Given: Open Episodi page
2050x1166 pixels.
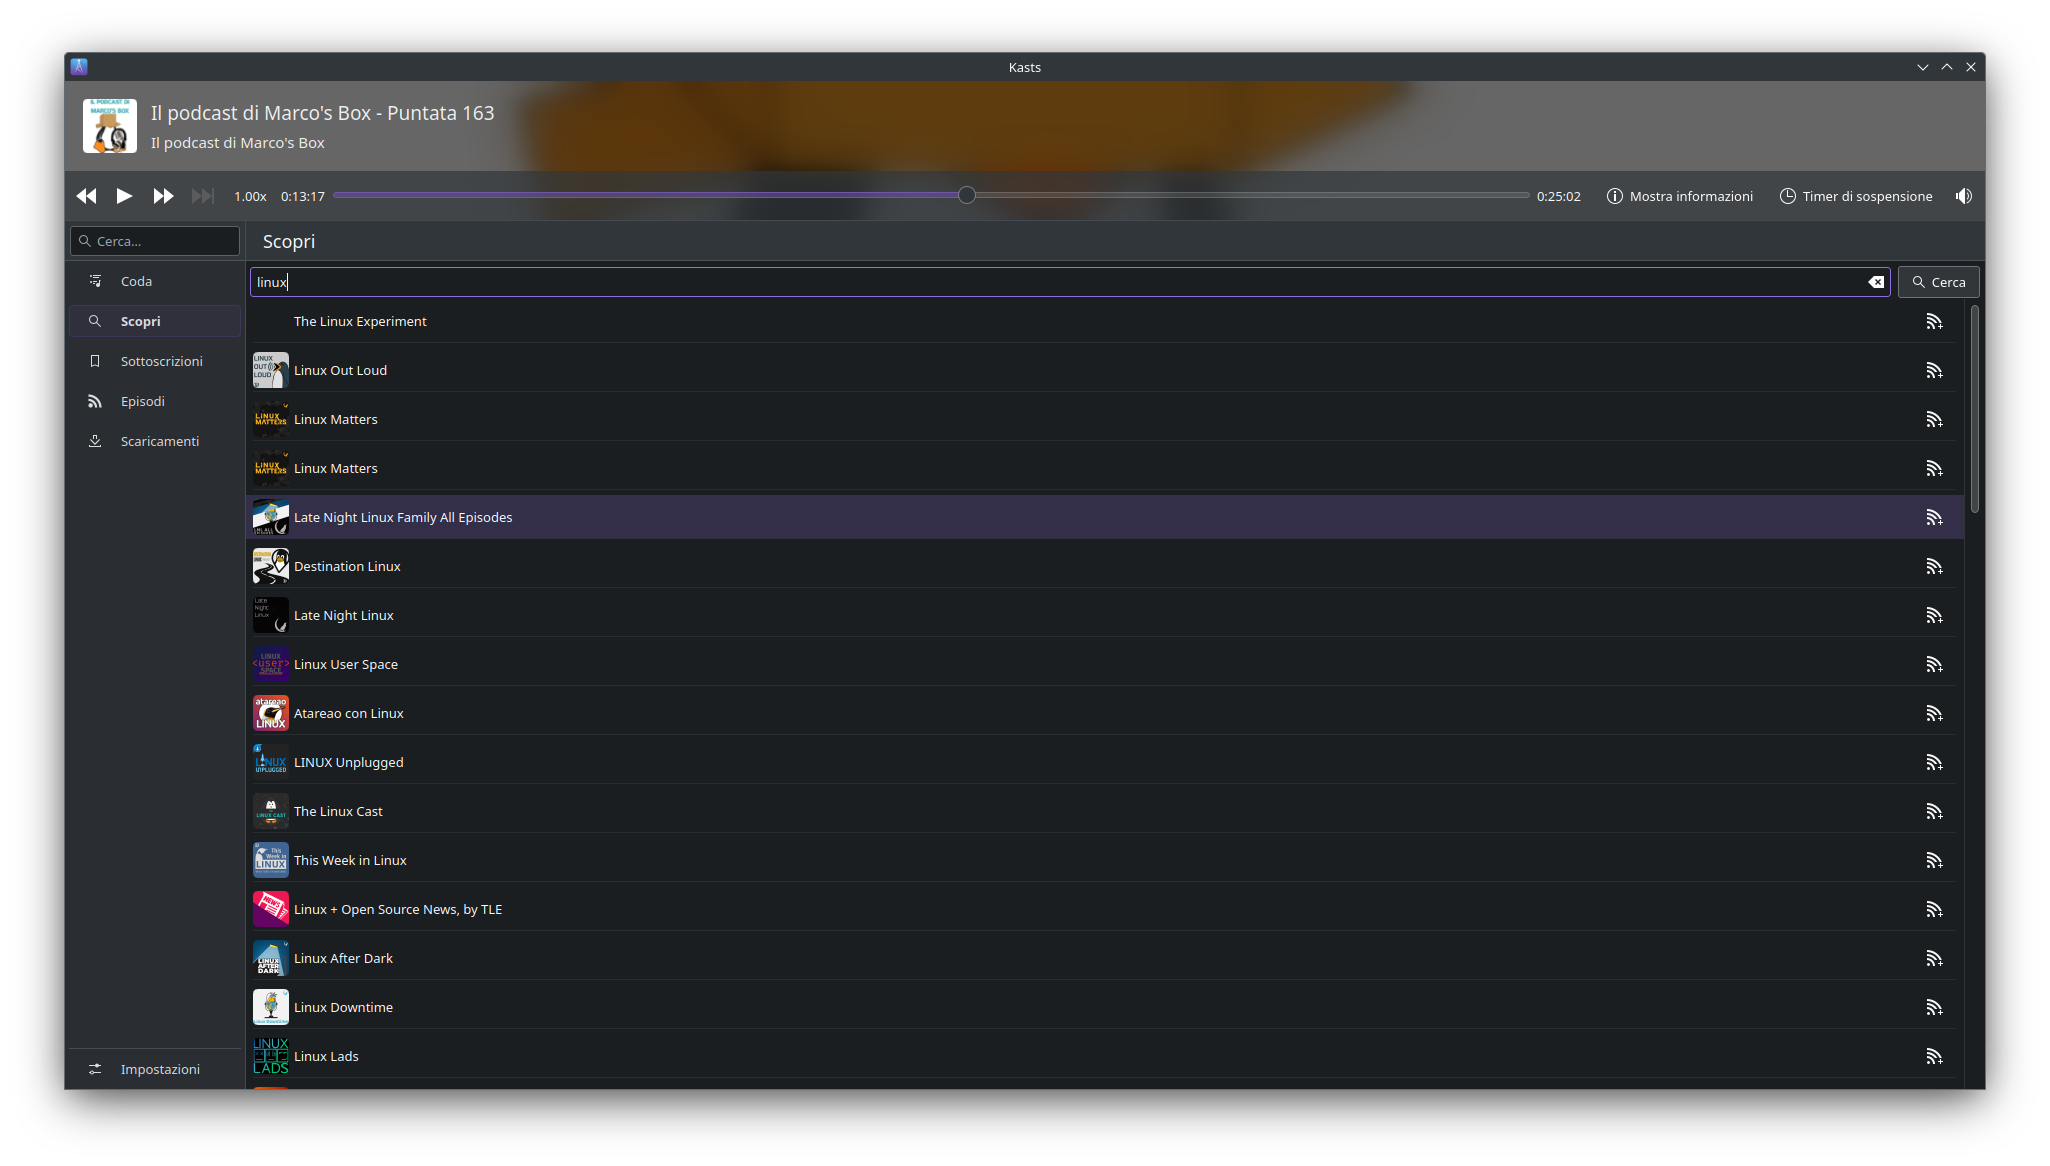Looking at the screenshot, I should click(155, 401).
